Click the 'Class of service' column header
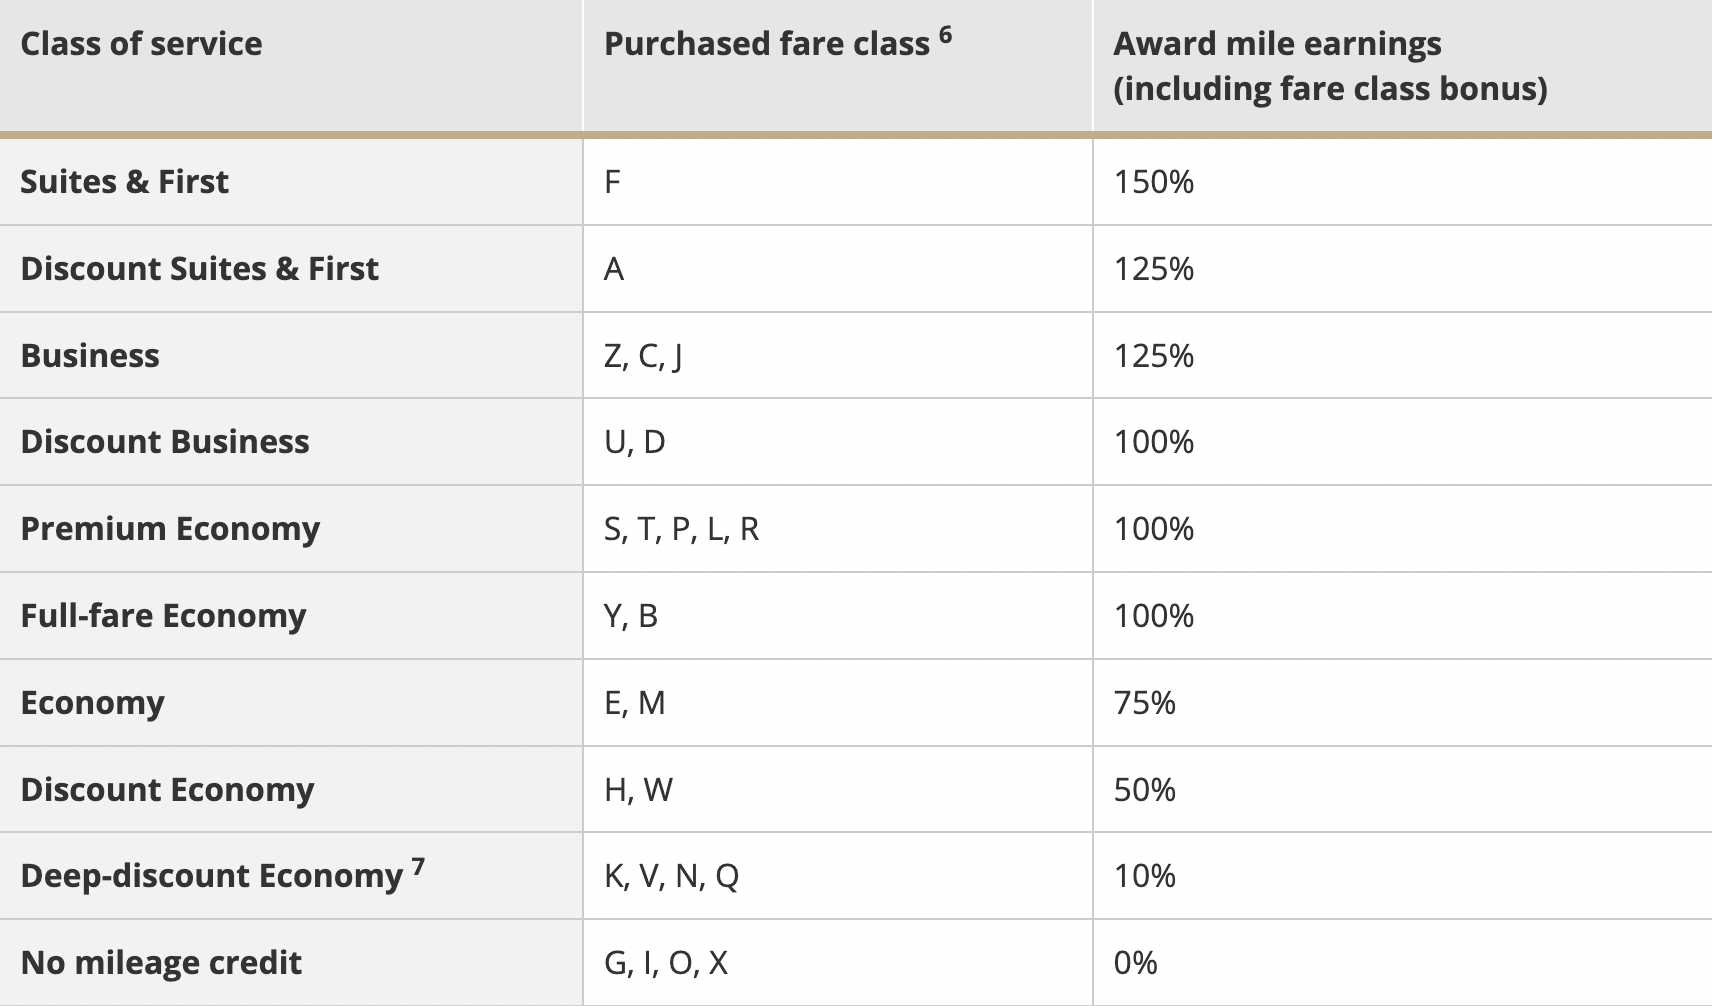 coord(141,44)
